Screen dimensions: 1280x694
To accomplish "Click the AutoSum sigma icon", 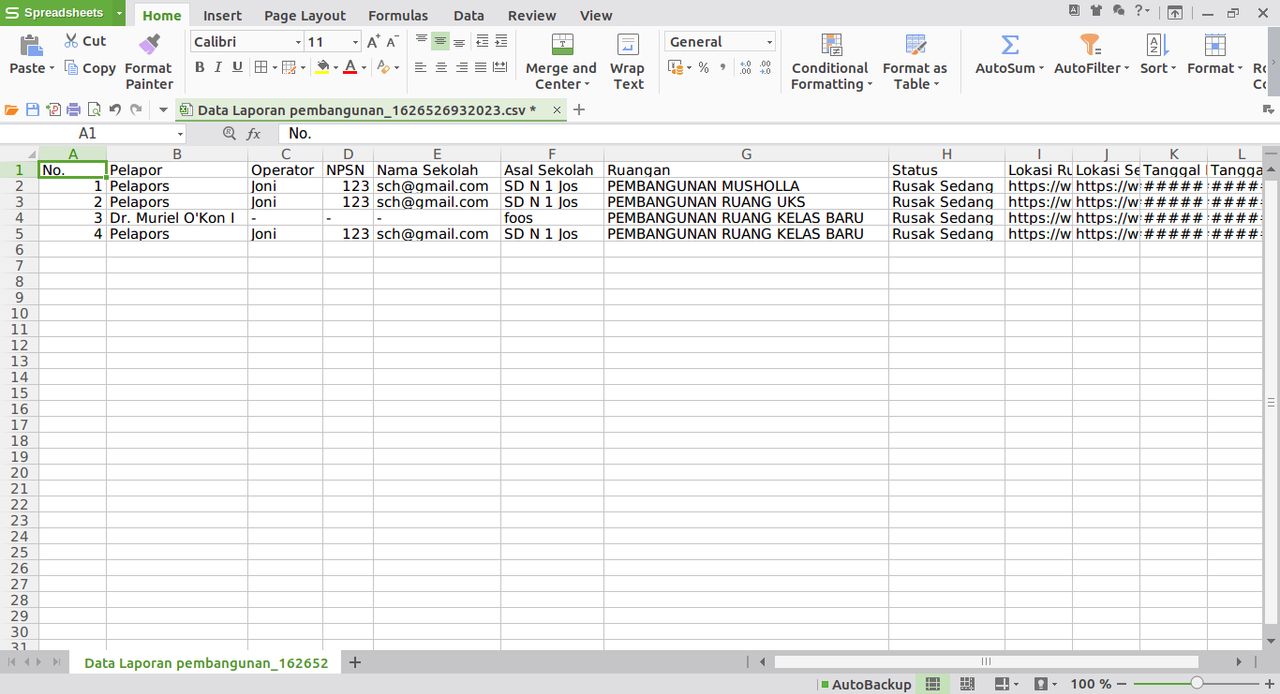I will point(1010,45).
